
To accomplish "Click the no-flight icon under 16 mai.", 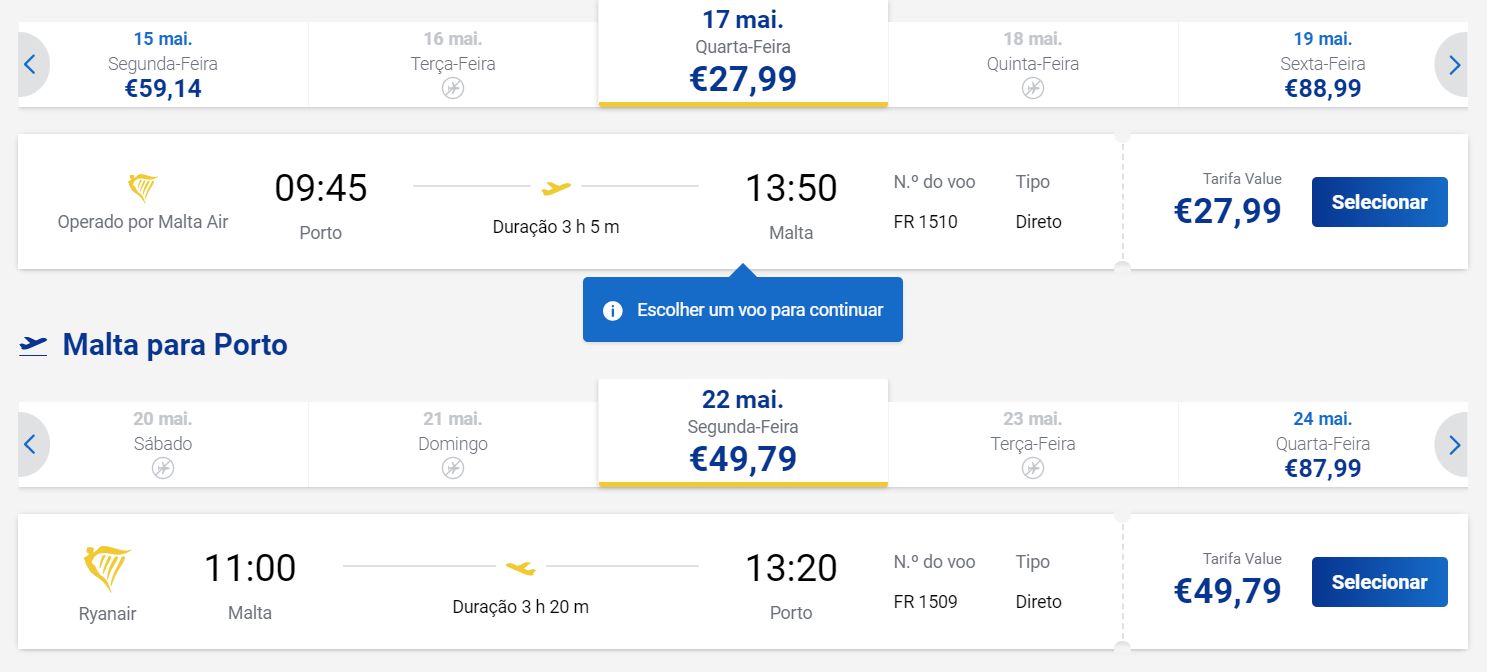I will 453,88.
